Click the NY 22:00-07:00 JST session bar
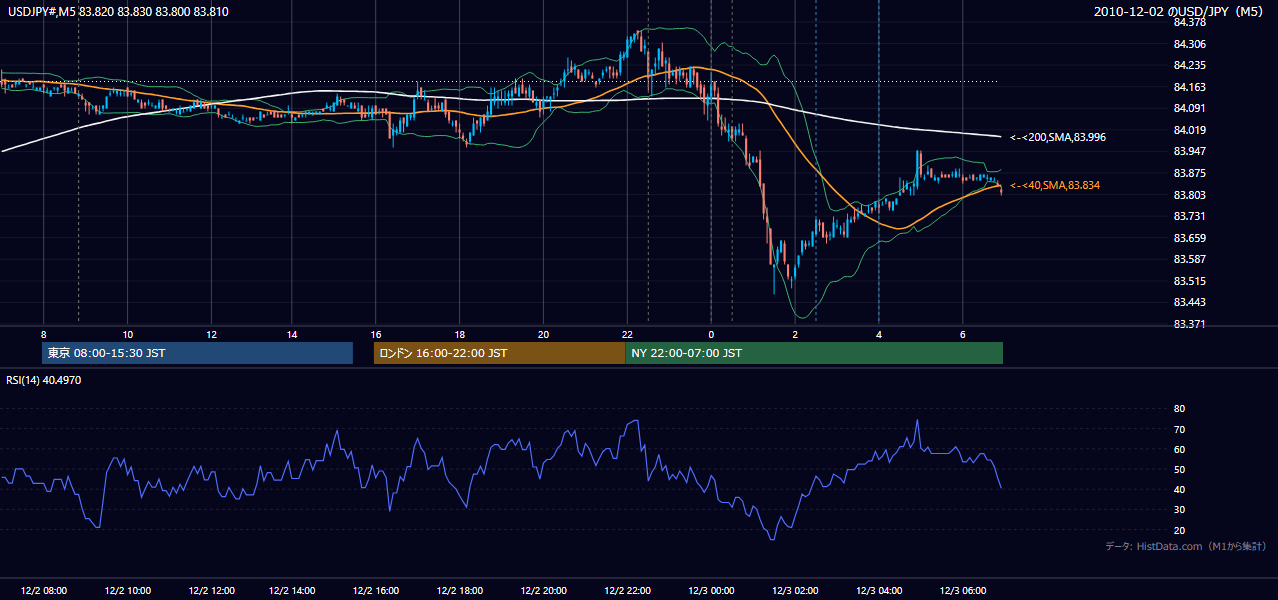The width and height of the screenshot is (1278, 600). pos(814,353)
